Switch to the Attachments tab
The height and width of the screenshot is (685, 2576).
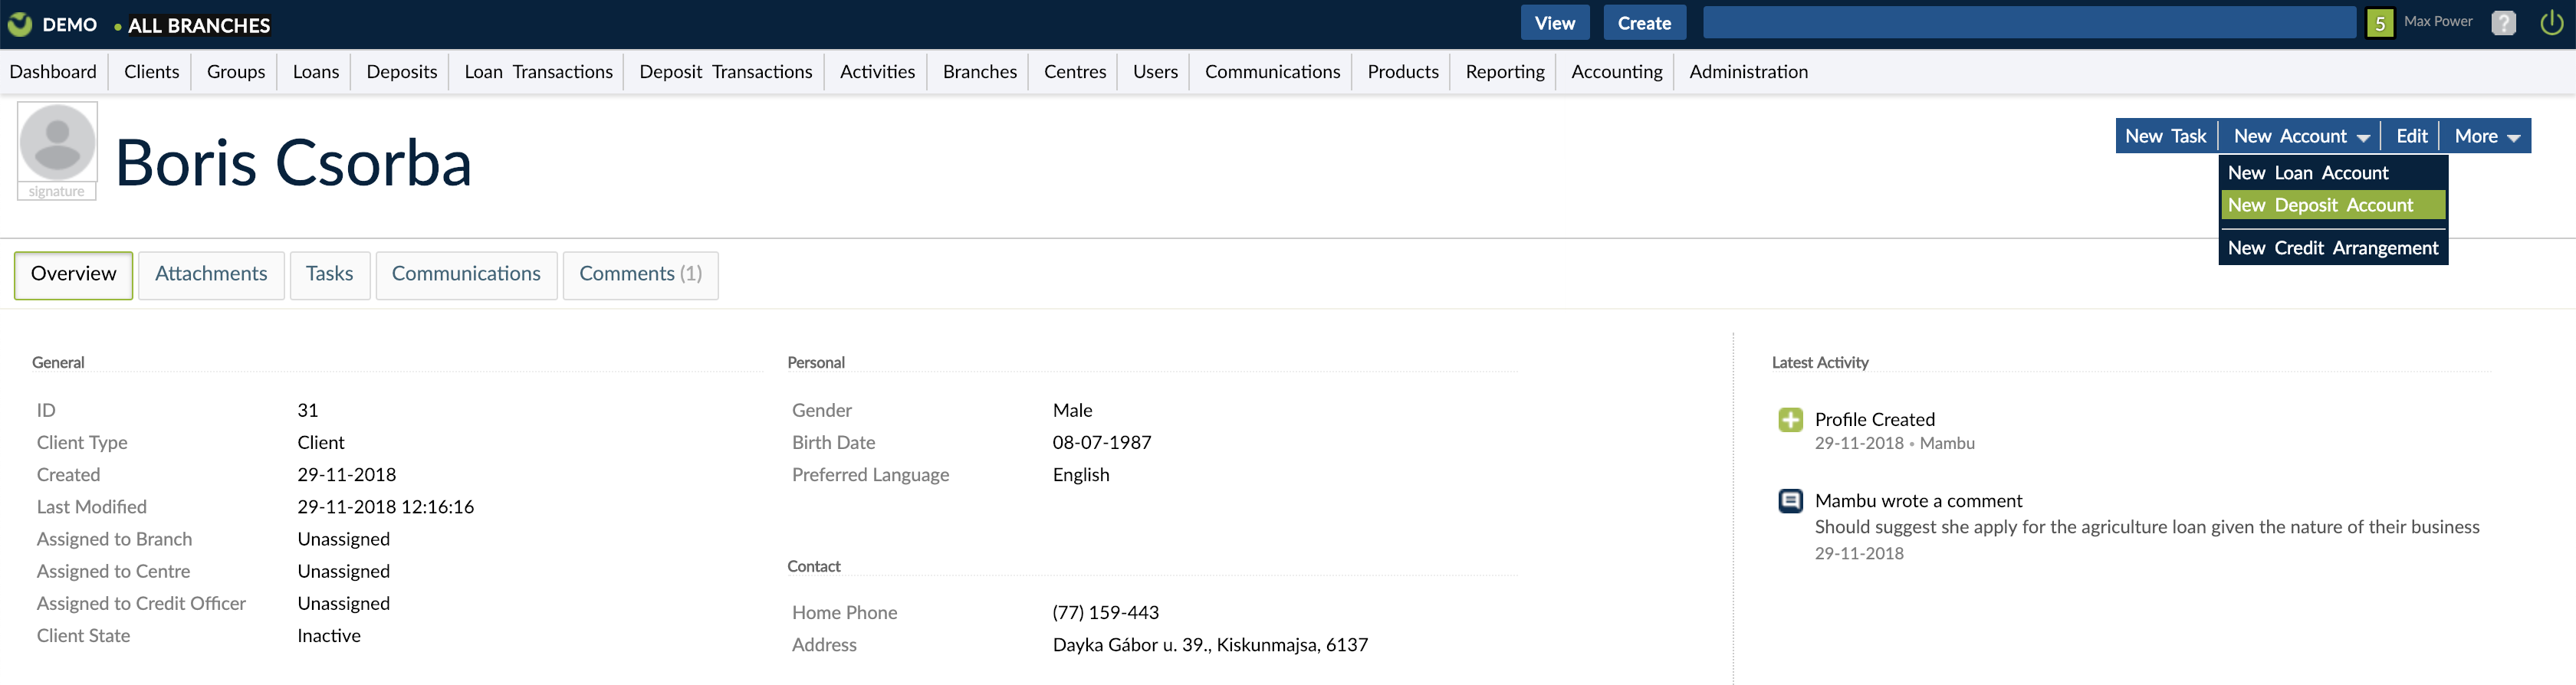pos(211,274)
